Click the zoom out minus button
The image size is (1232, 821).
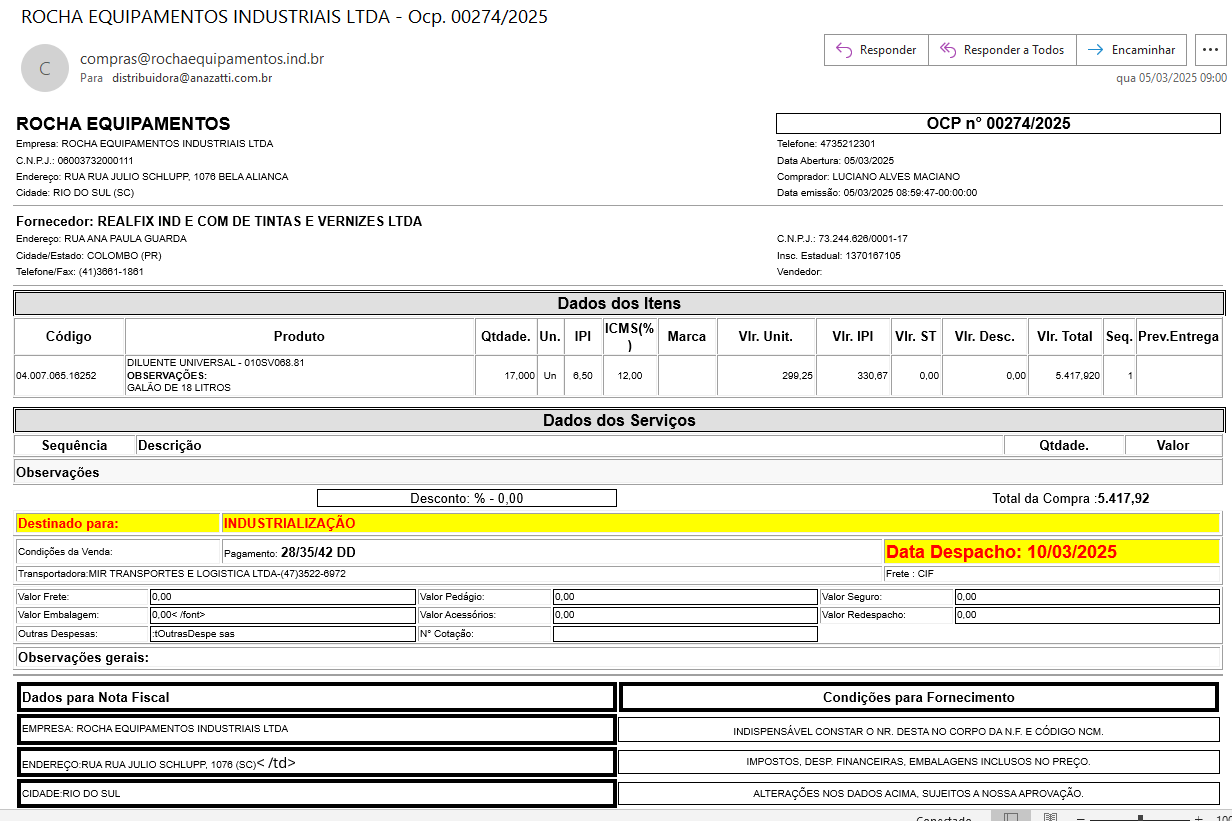tap(1083, 818)
